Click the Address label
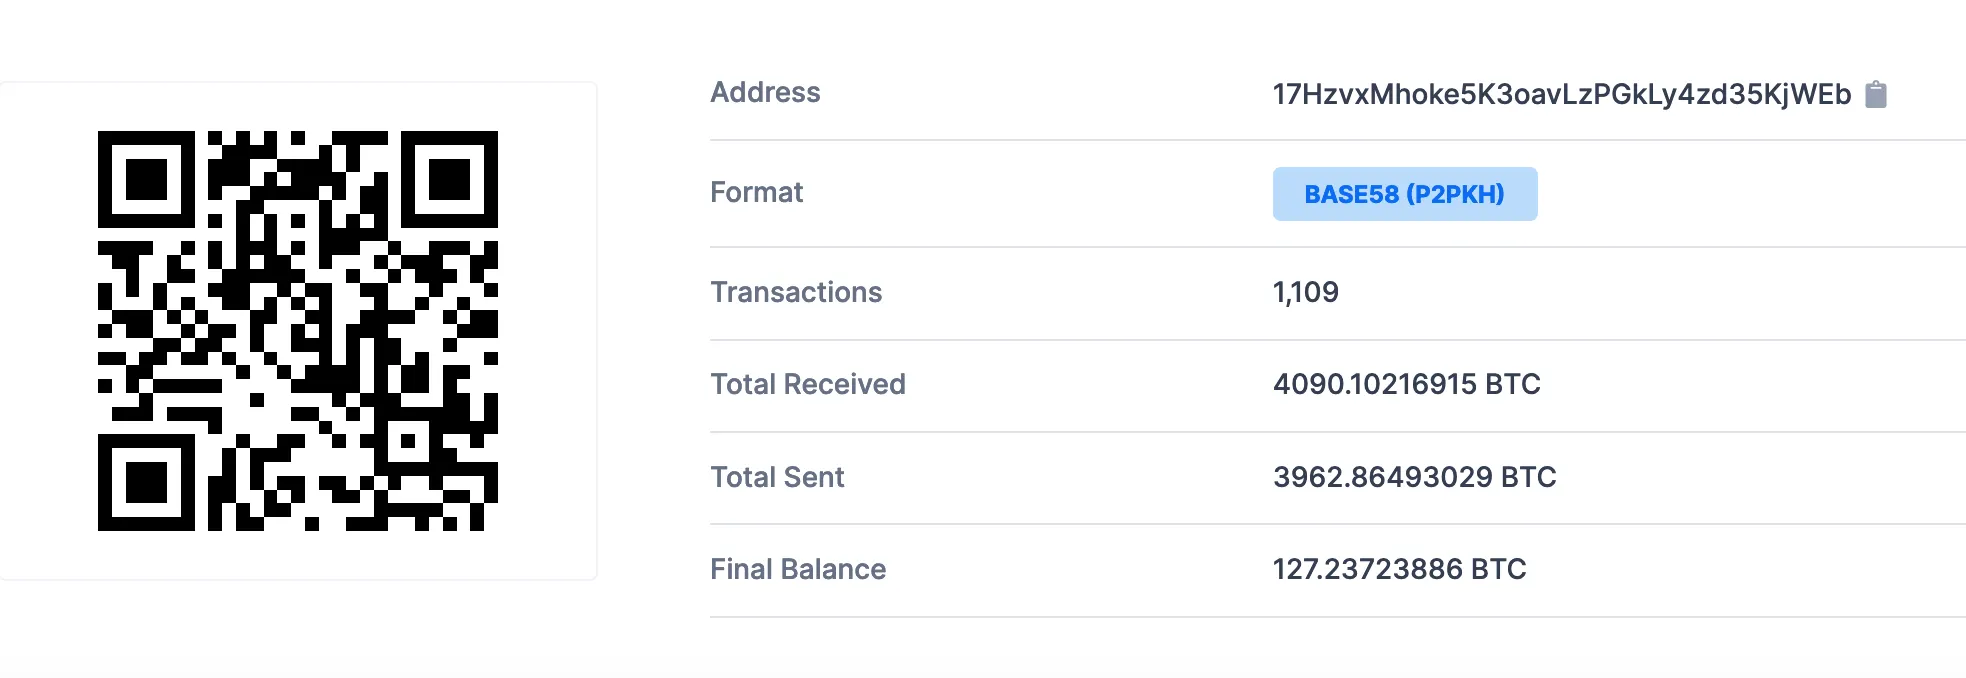The image size is (1966, 678). 765,92
